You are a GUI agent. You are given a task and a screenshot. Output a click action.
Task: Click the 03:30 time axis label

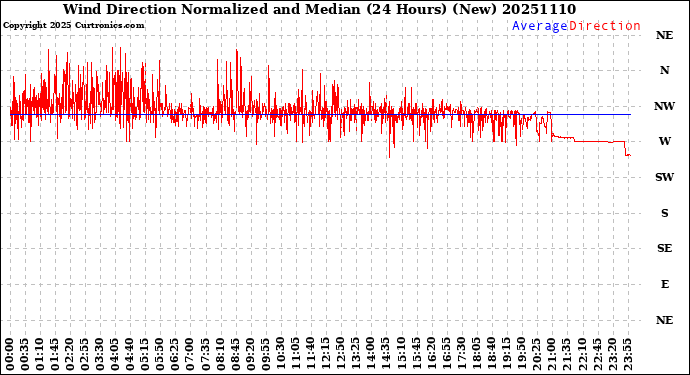(x=100, y=355)
